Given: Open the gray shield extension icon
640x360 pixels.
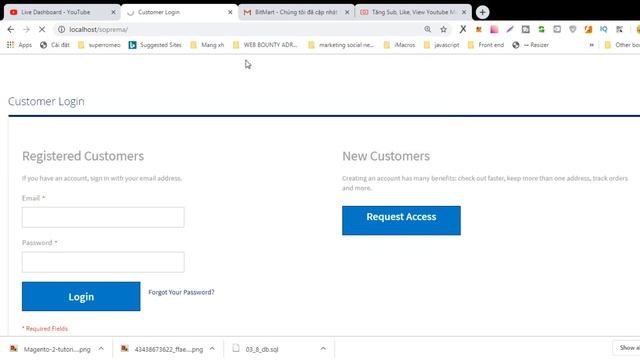Looking at the screenshot, I should pos(573,29).
